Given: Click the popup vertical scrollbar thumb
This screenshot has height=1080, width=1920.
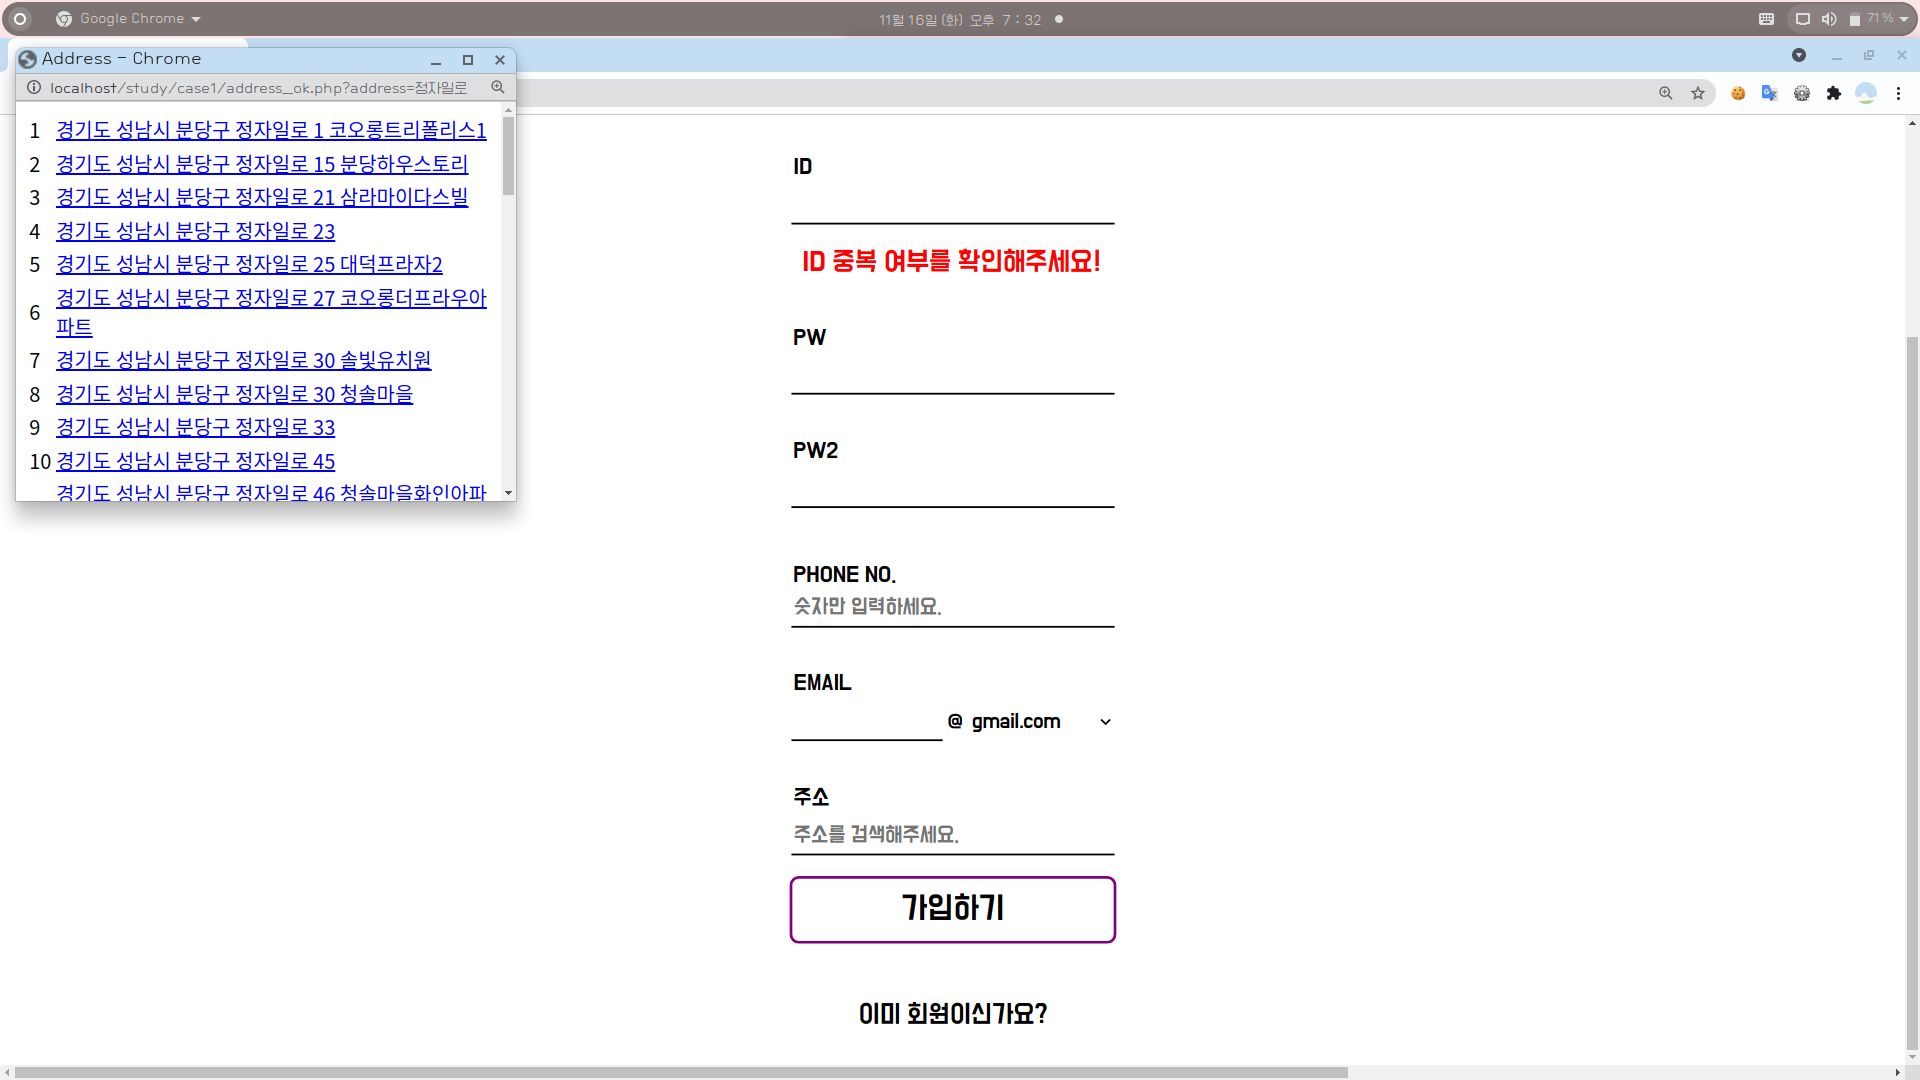Looking at the screenshot, I should pyautogui.click(x=508, y=156).
